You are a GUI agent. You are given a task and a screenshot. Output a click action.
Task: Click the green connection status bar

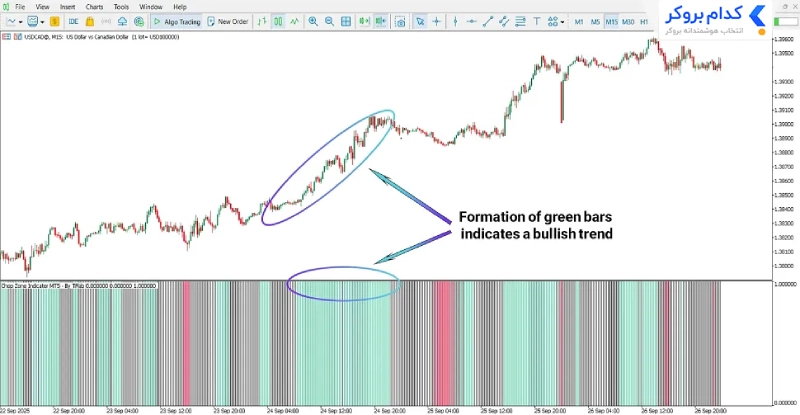coord(786,21)
